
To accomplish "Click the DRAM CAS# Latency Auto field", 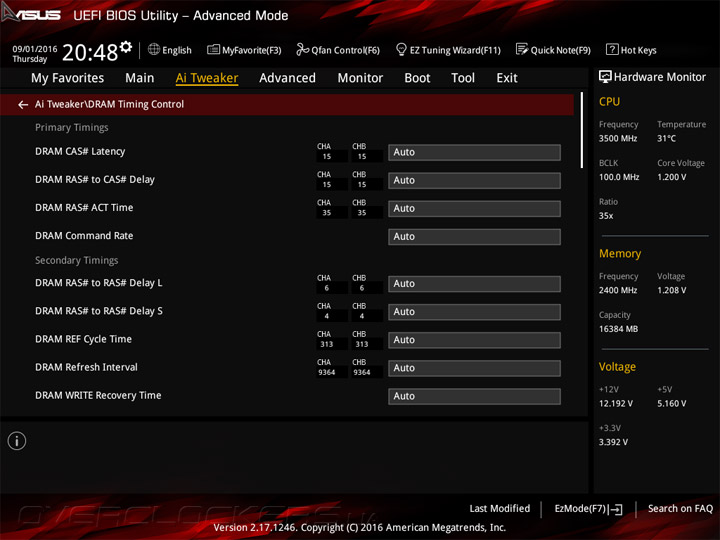I will (474, 152).
